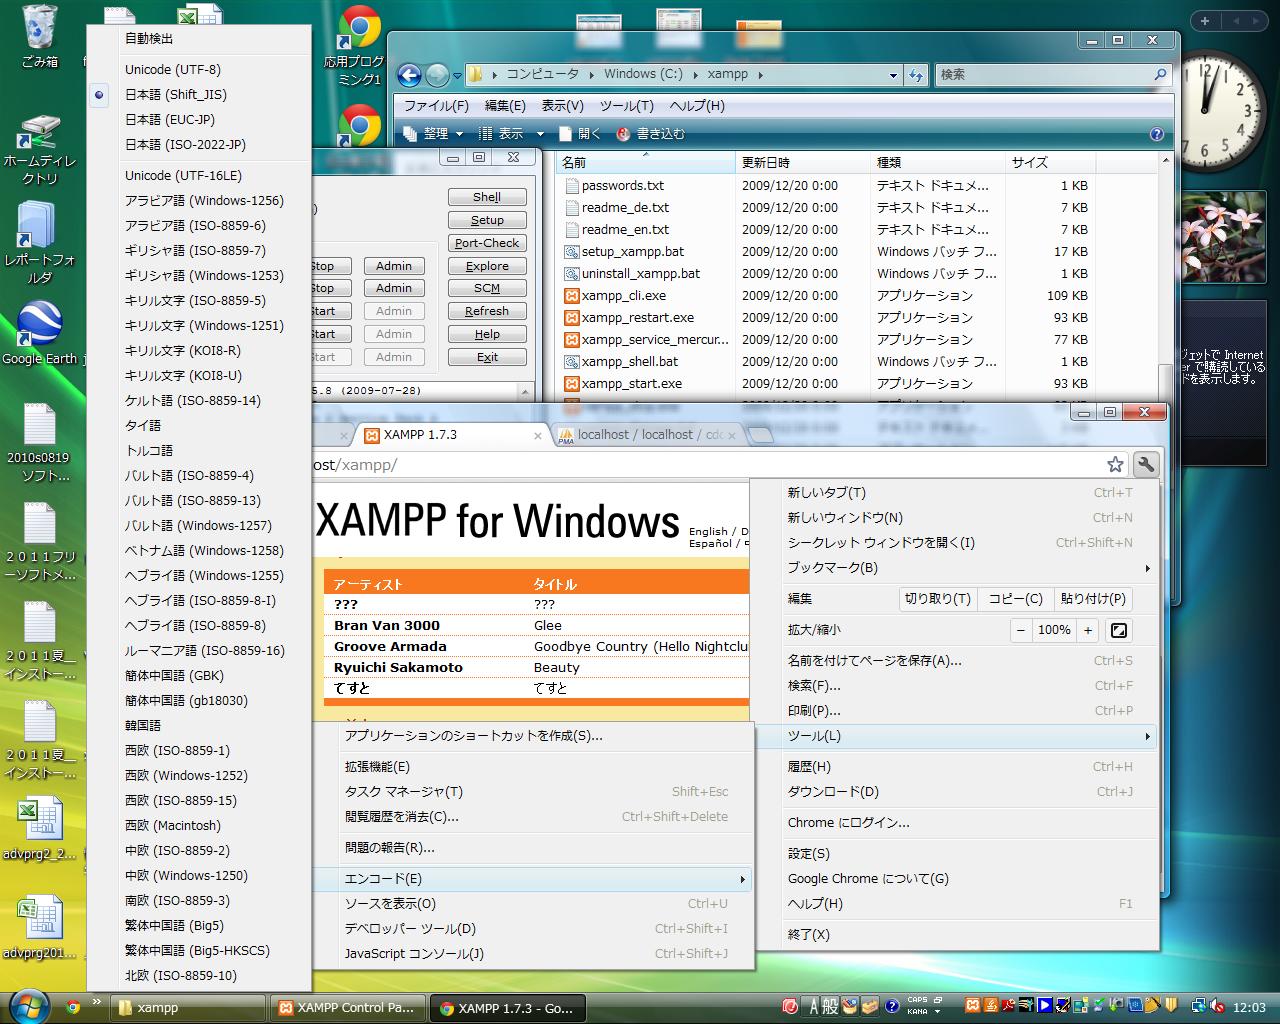The width and height of the screenshot is (1280, 1024).
Task: Click the コピー(C) copy button
Action: 1015,599
